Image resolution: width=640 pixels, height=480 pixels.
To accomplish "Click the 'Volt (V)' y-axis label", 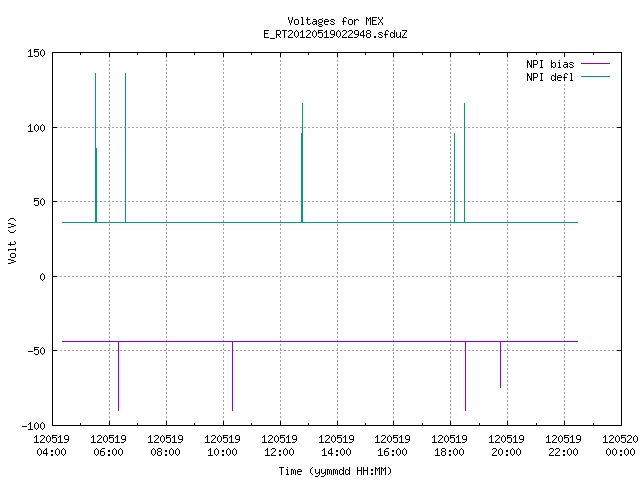I will [13, 240].
